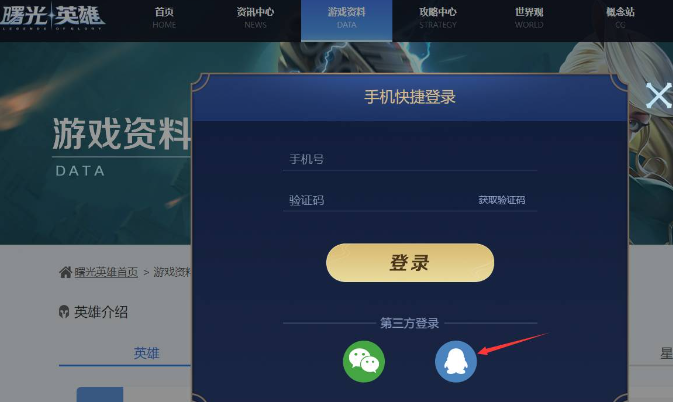The height and width of the screenshot is (402, 673).
Task: Click the blue block below the 英雄 tab
Action: click(x=100, y=394)
